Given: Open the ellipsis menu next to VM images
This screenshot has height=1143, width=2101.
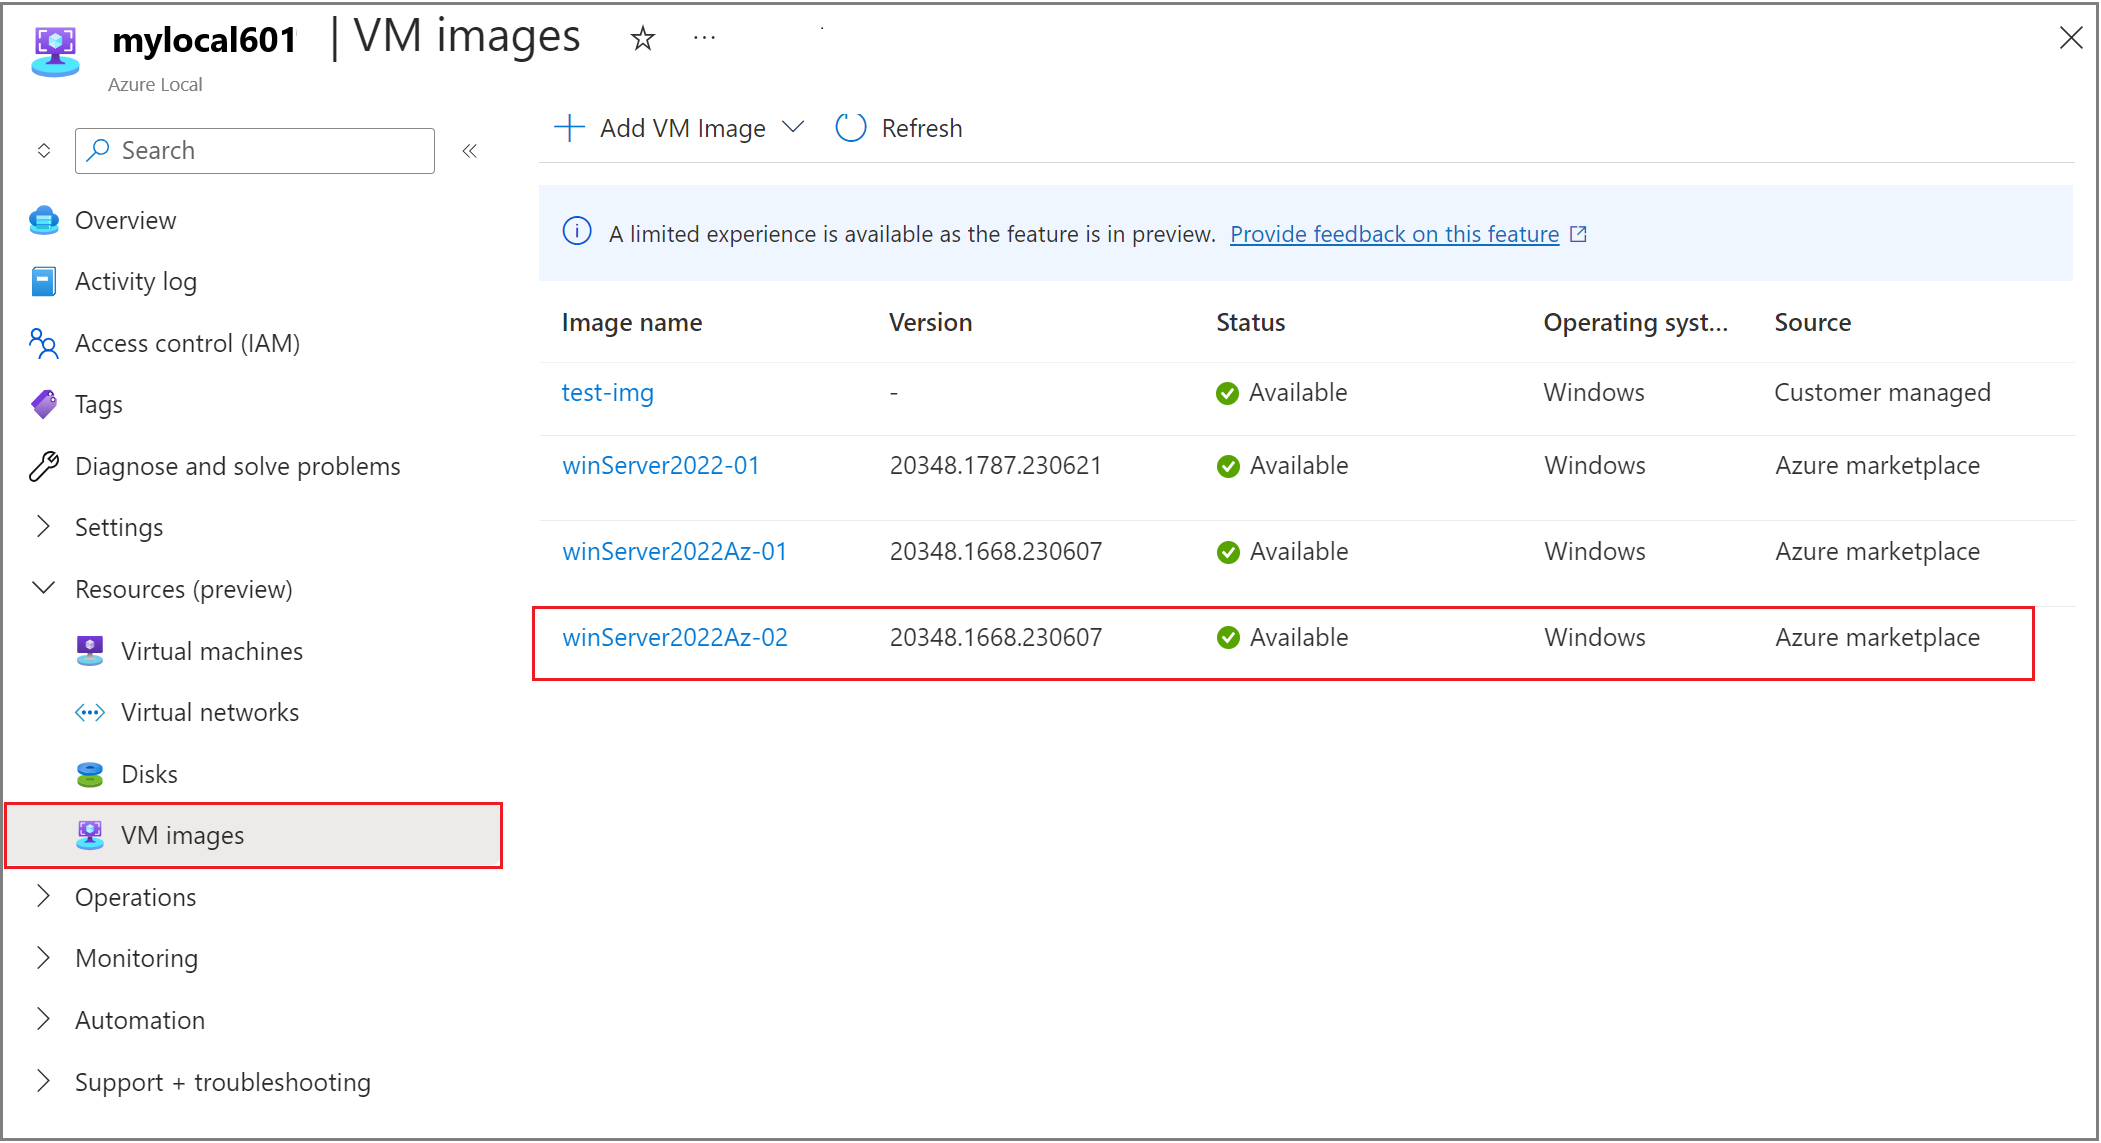Looking at the screenshot, I should (705, 36).
